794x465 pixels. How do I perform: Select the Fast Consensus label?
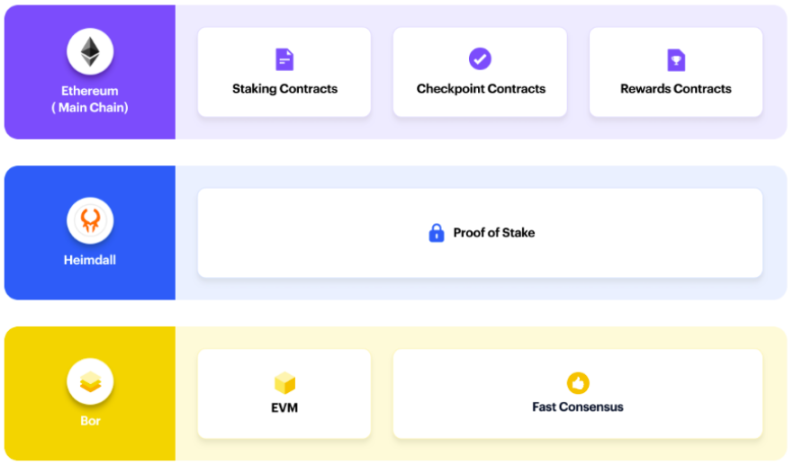pyautogui.click(x=578, y=407)
